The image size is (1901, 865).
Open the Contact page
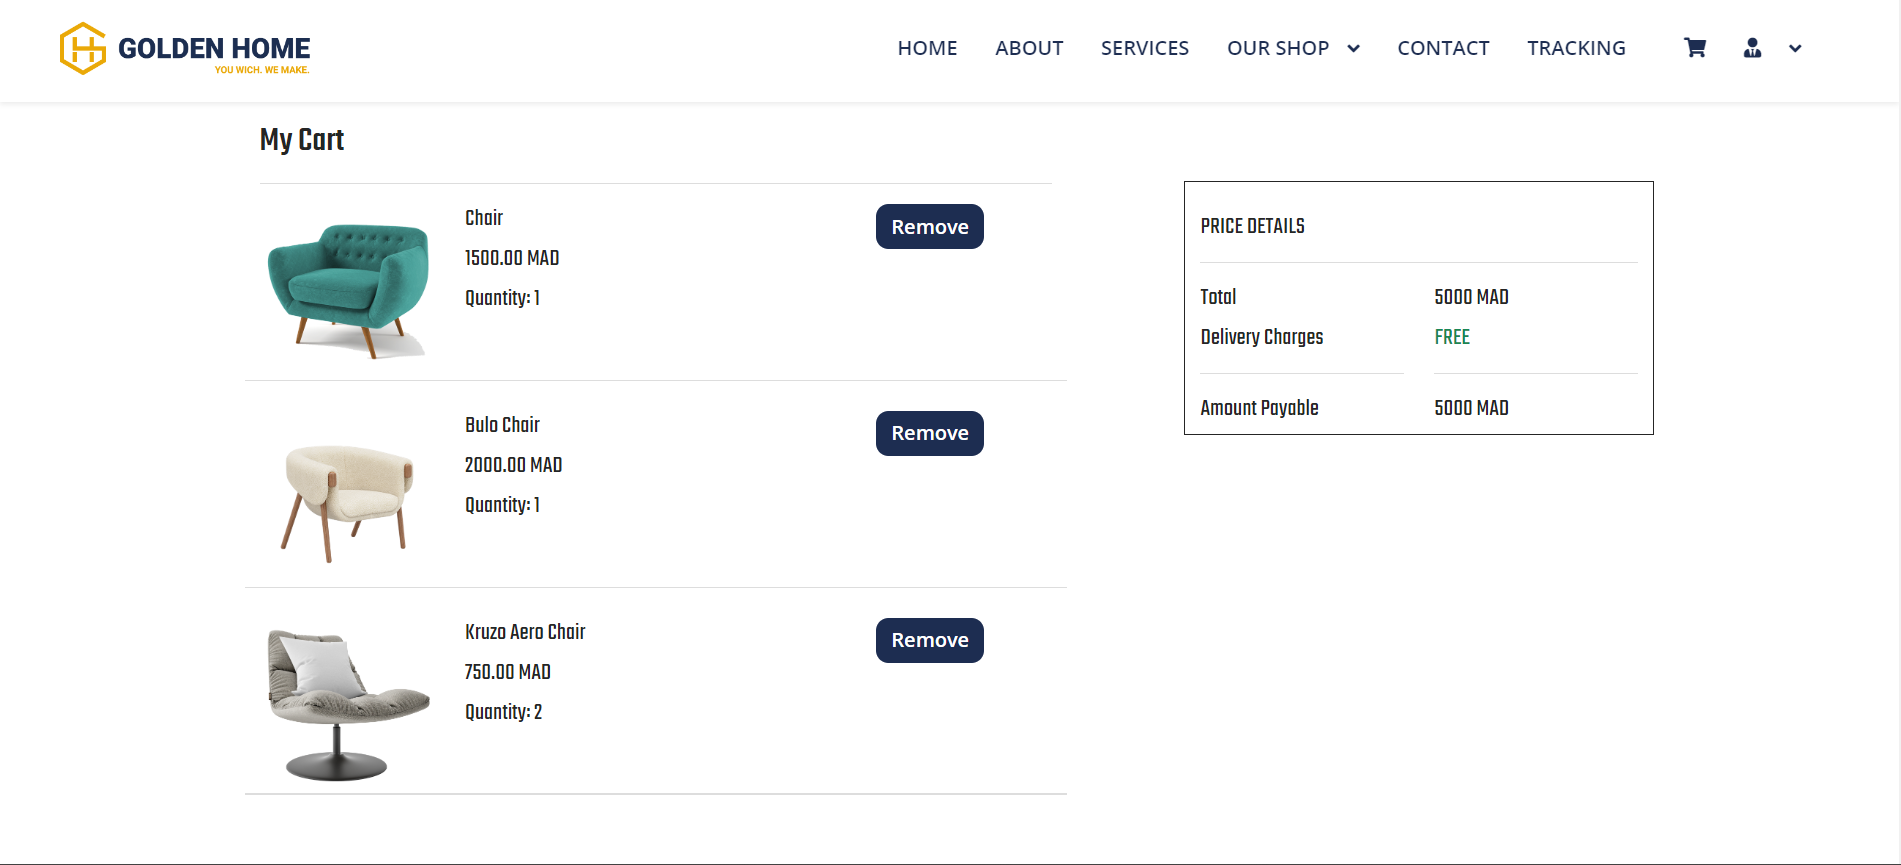pyautogui.click(x=1443, y=48)
